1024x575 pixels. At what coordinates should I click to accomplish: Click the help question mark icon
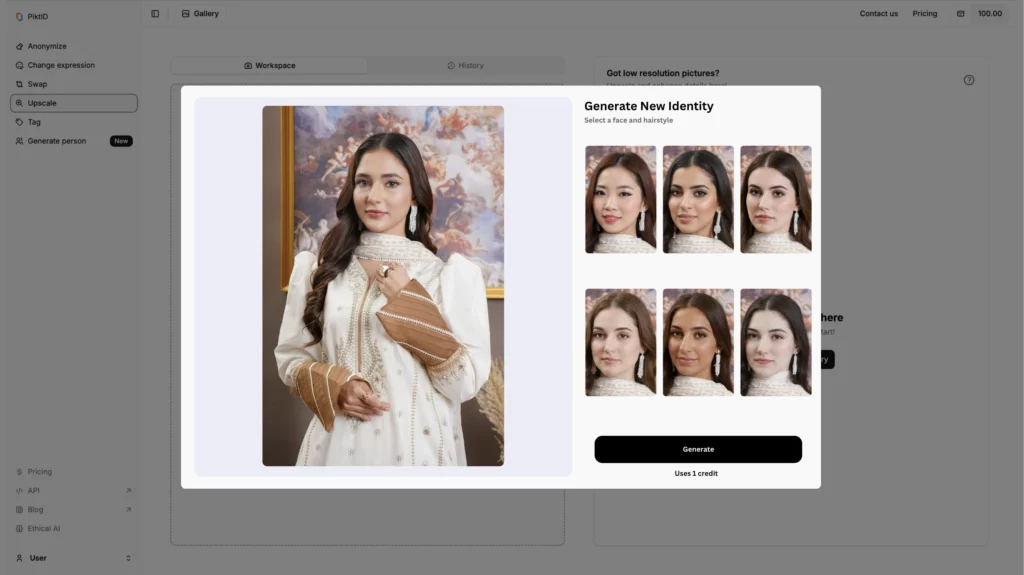(x=968, y=80)
